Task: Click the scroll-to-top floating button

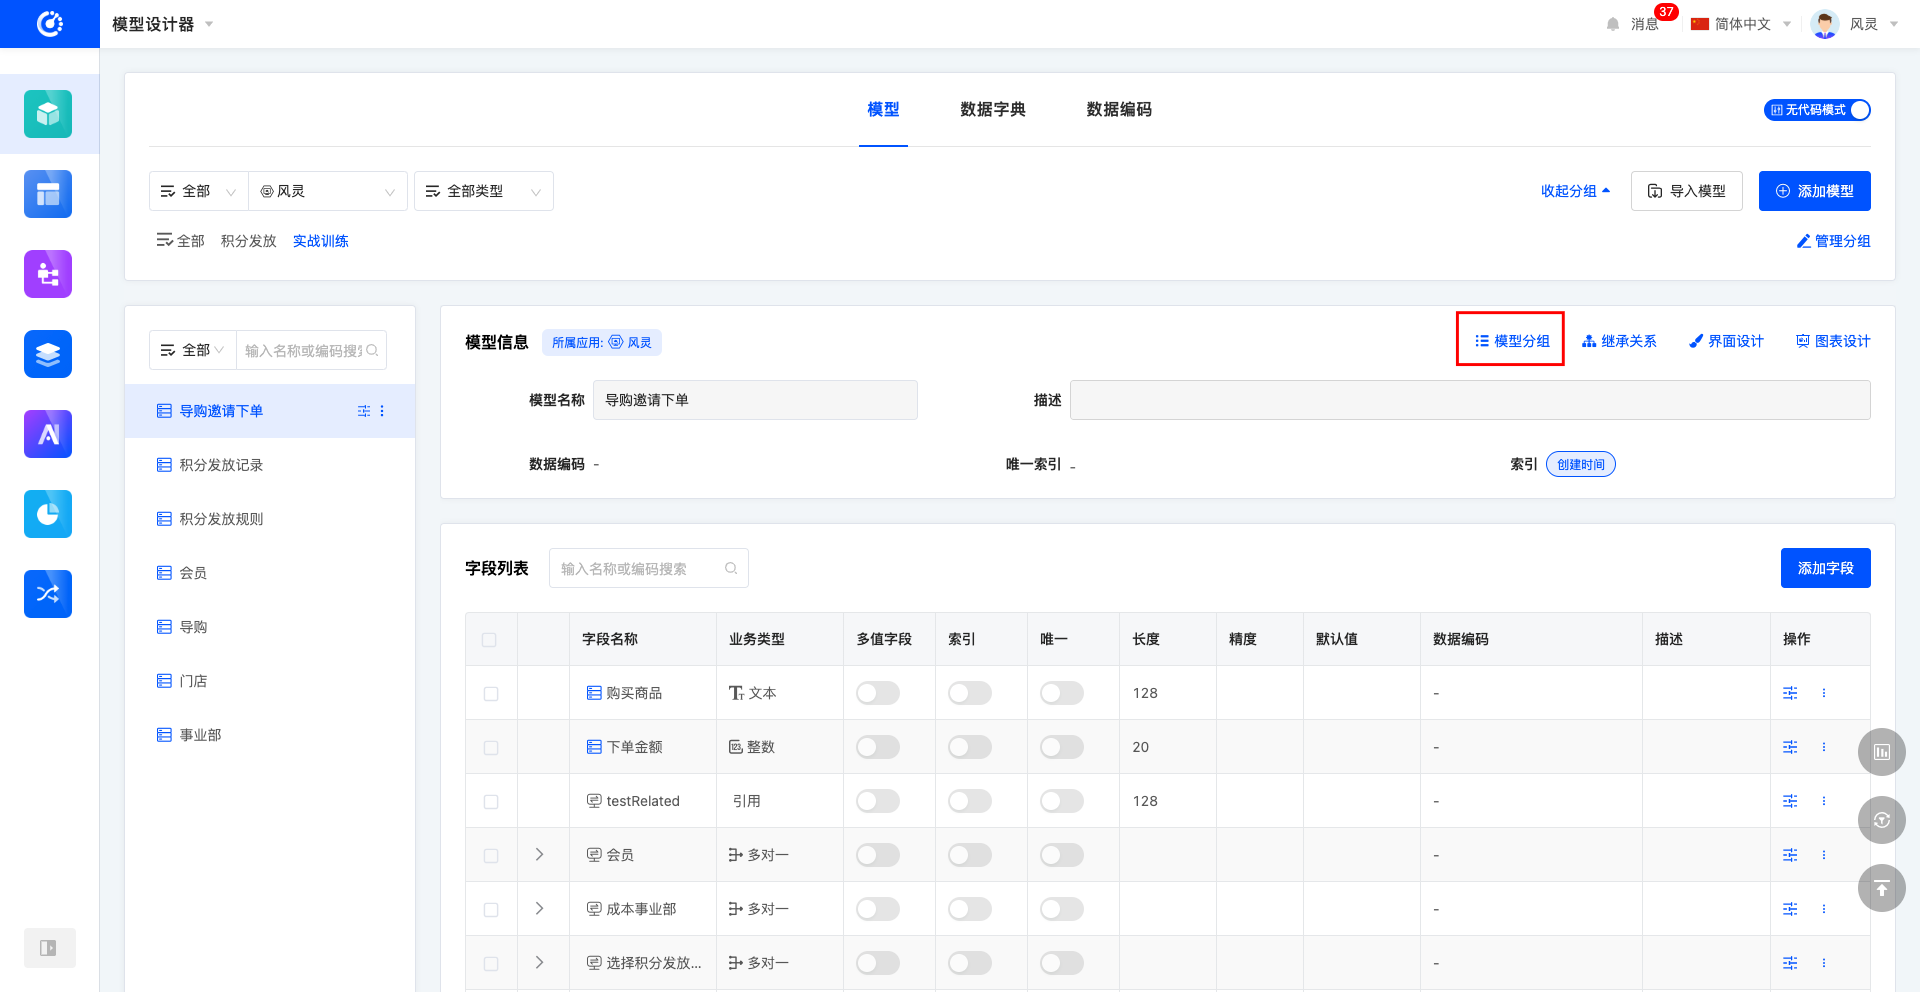Action: tap(1881, 888)
